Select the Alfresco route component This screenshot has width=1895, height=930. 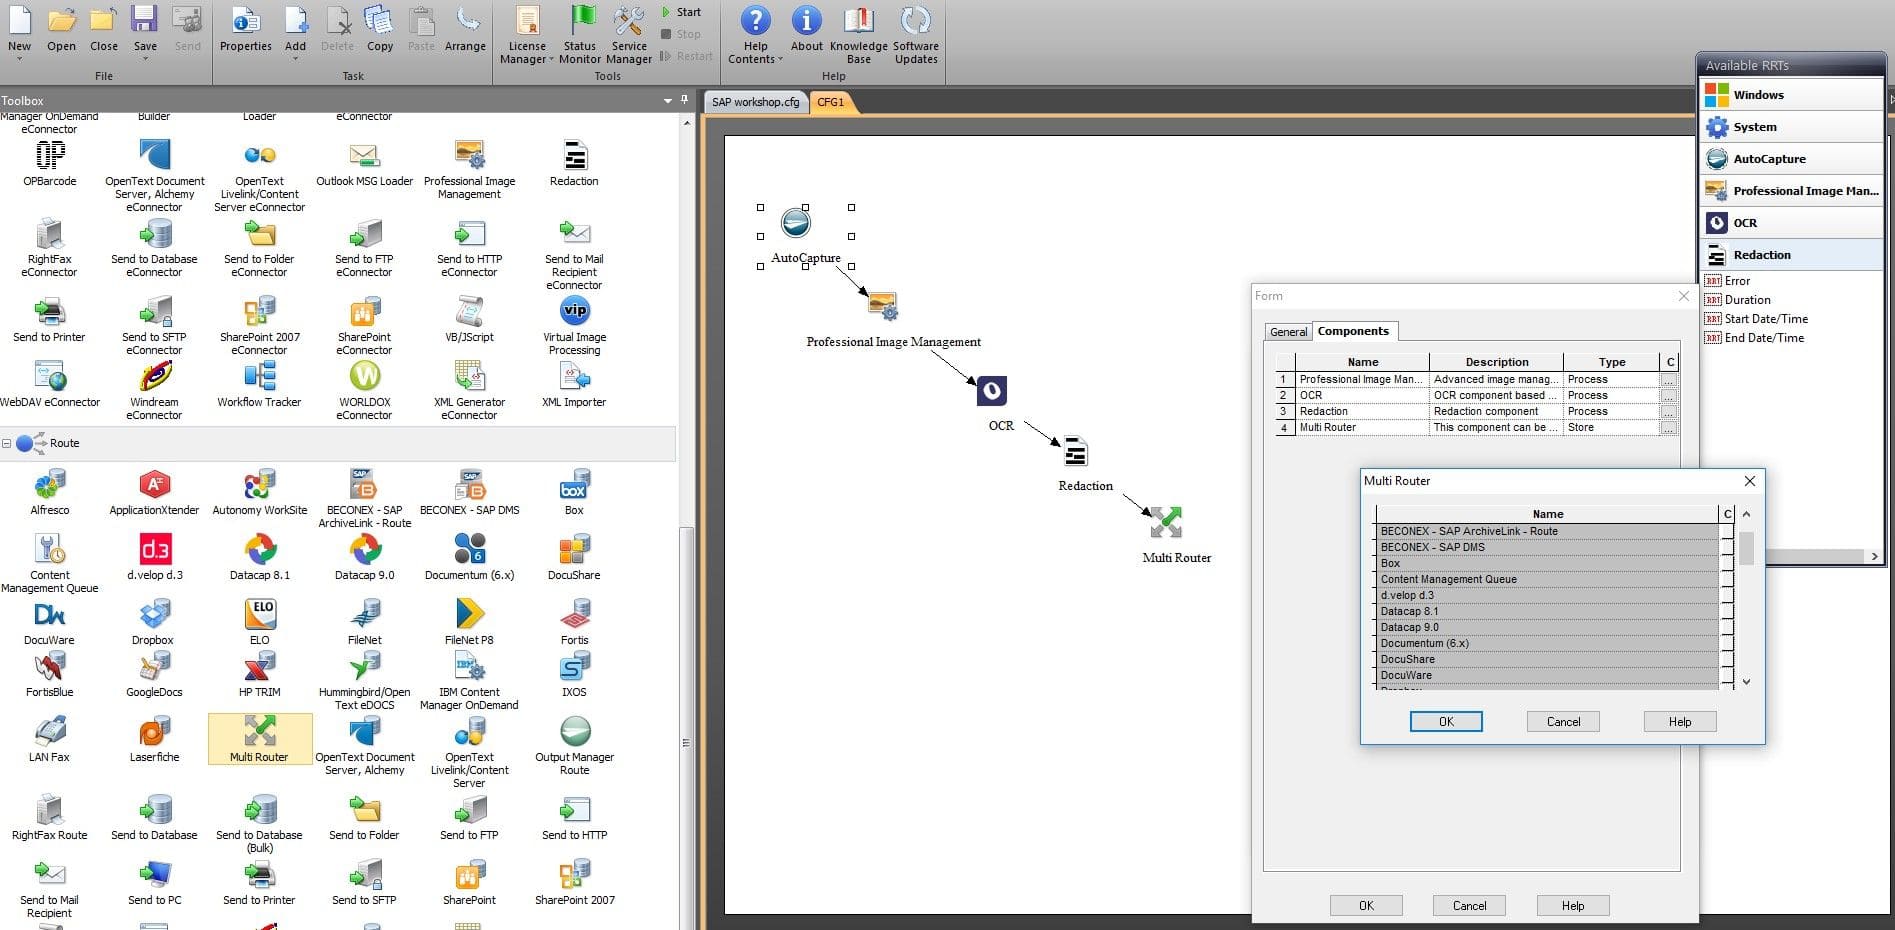coord(50,492)
